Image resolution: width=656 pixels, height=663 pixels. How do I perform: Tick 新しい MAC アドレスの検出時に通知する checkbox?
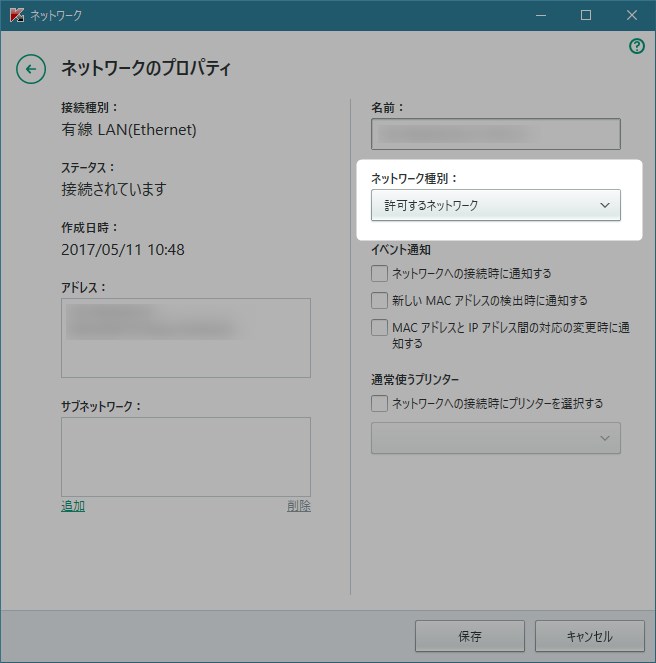click(379, 301)
